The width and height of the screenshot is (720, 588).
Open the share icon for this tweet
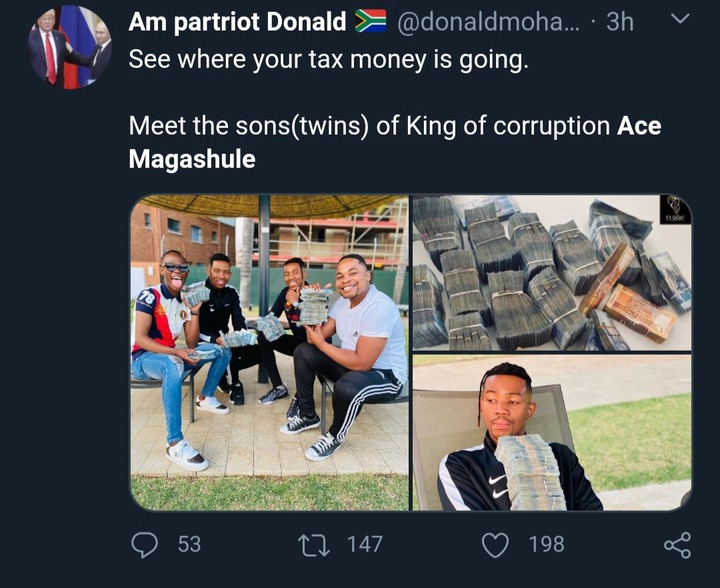click(x=677, y=544)
